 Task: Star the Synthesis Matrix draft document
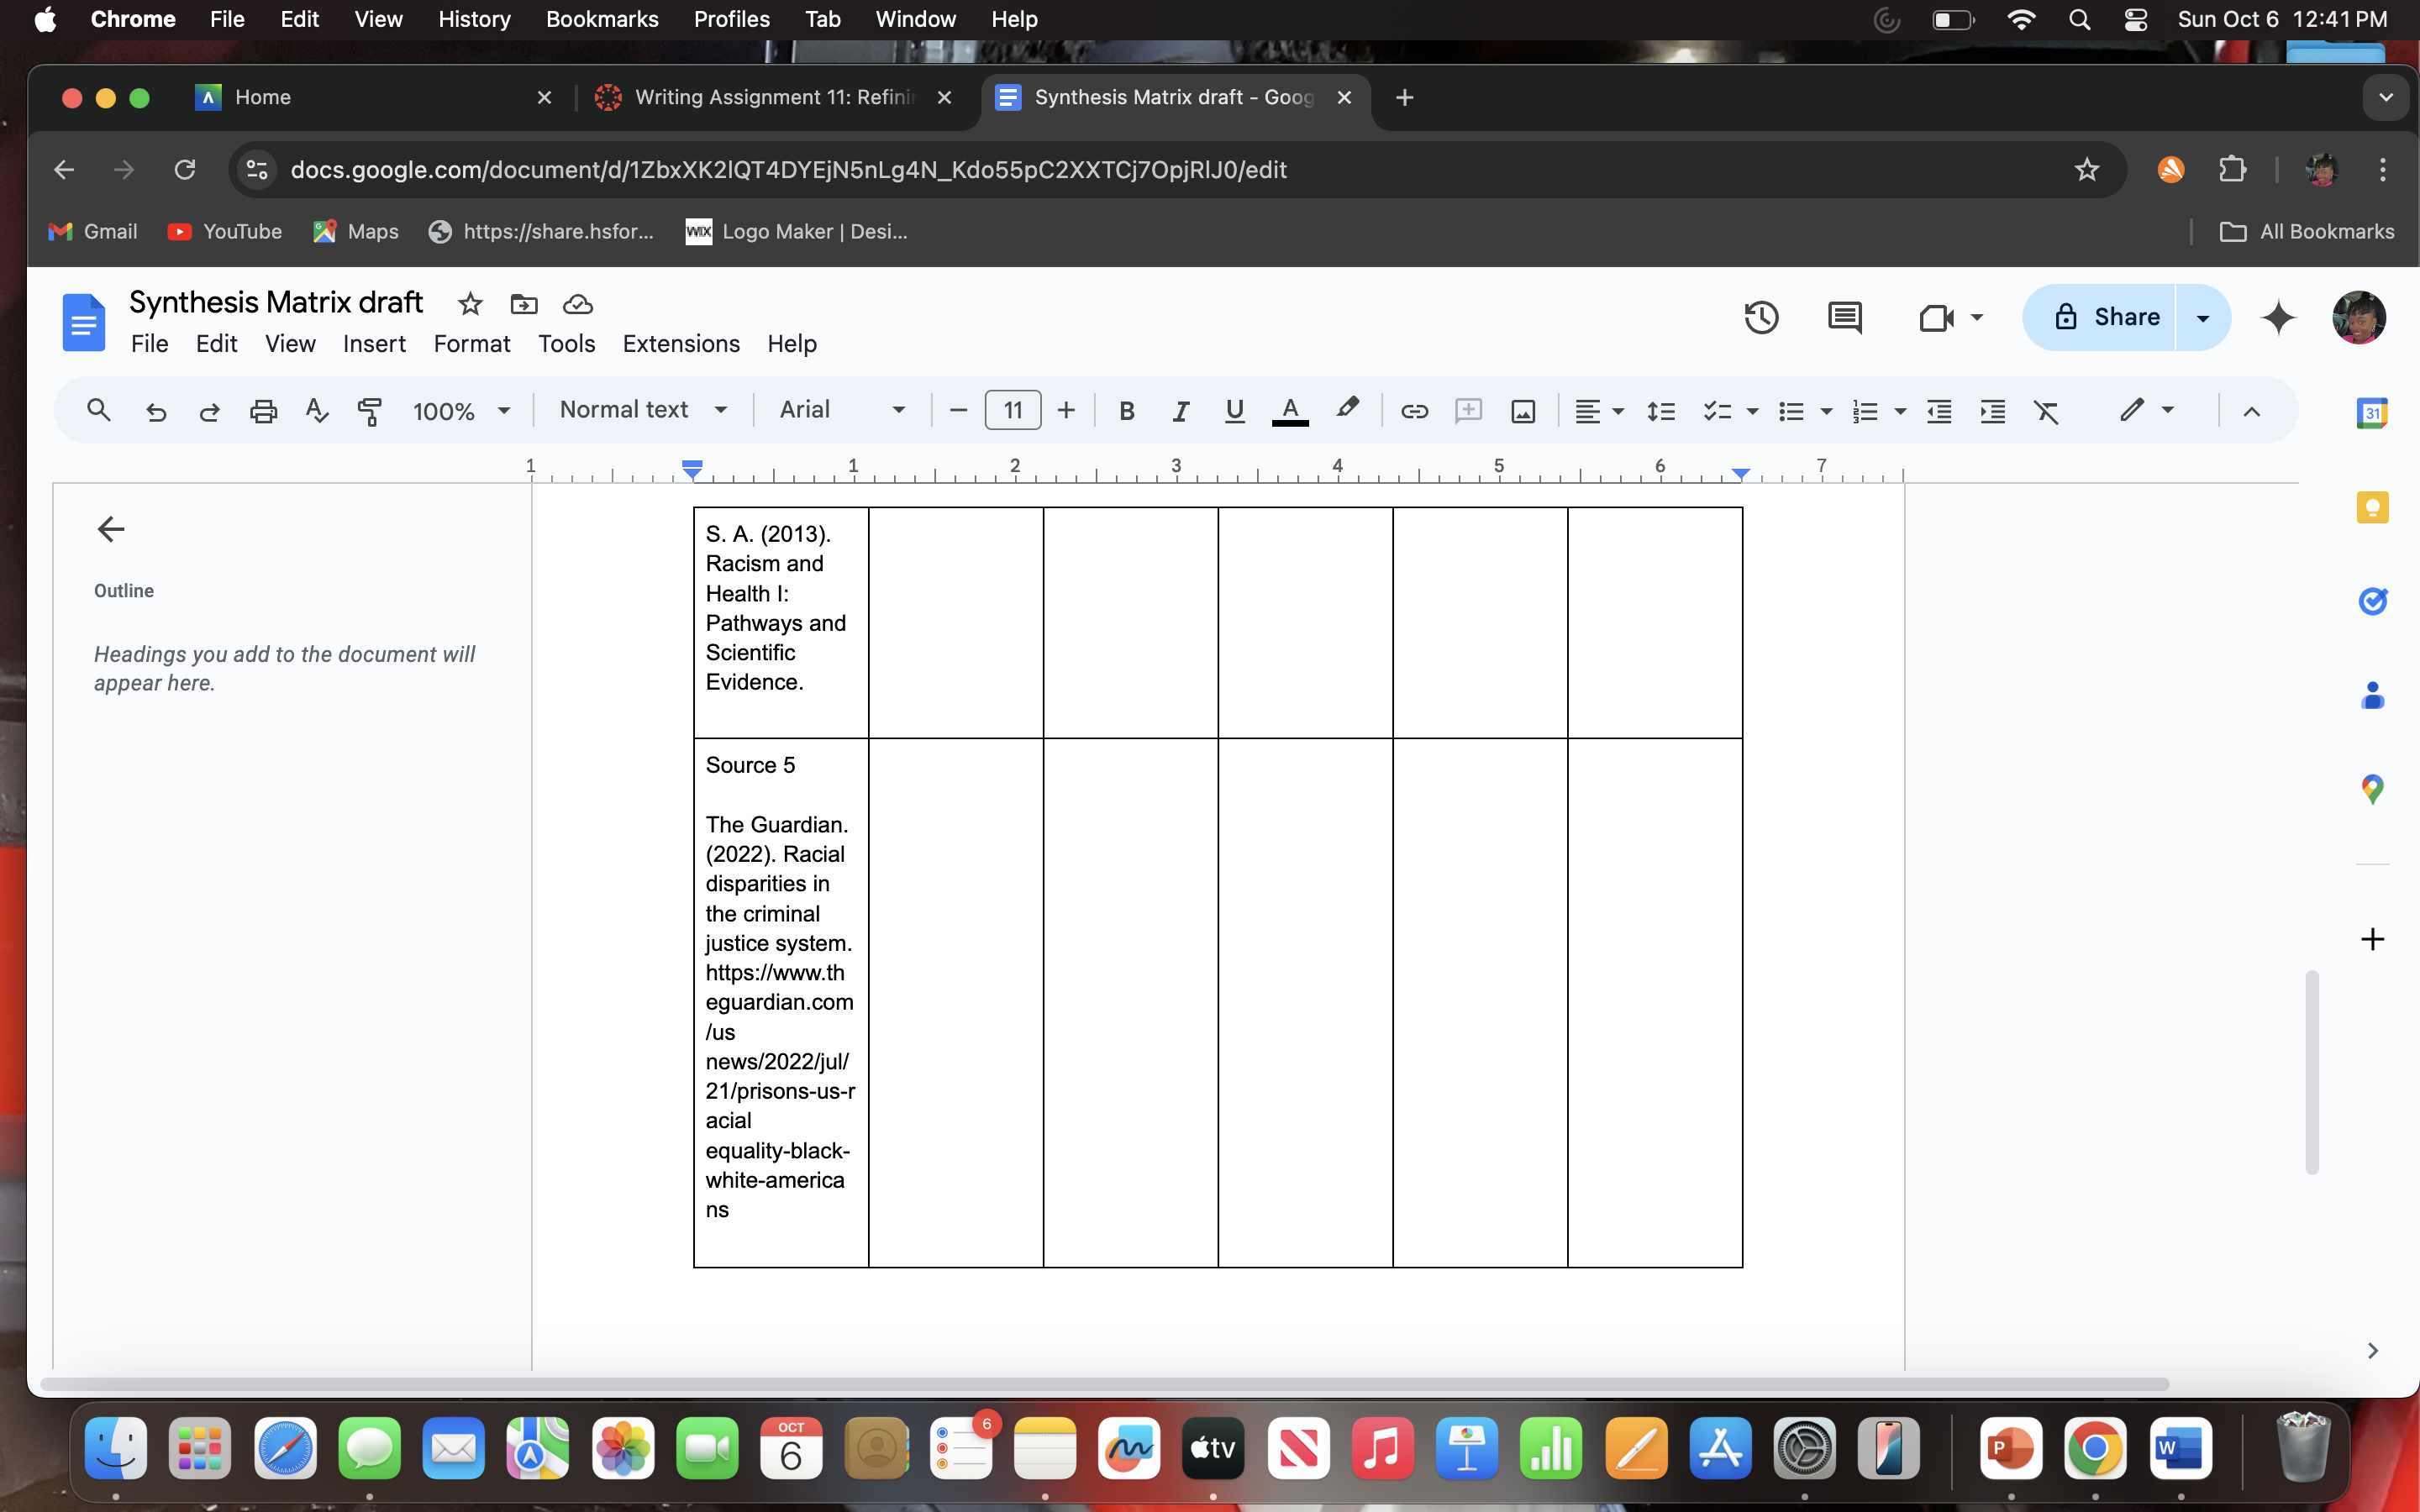coord(469,304)
